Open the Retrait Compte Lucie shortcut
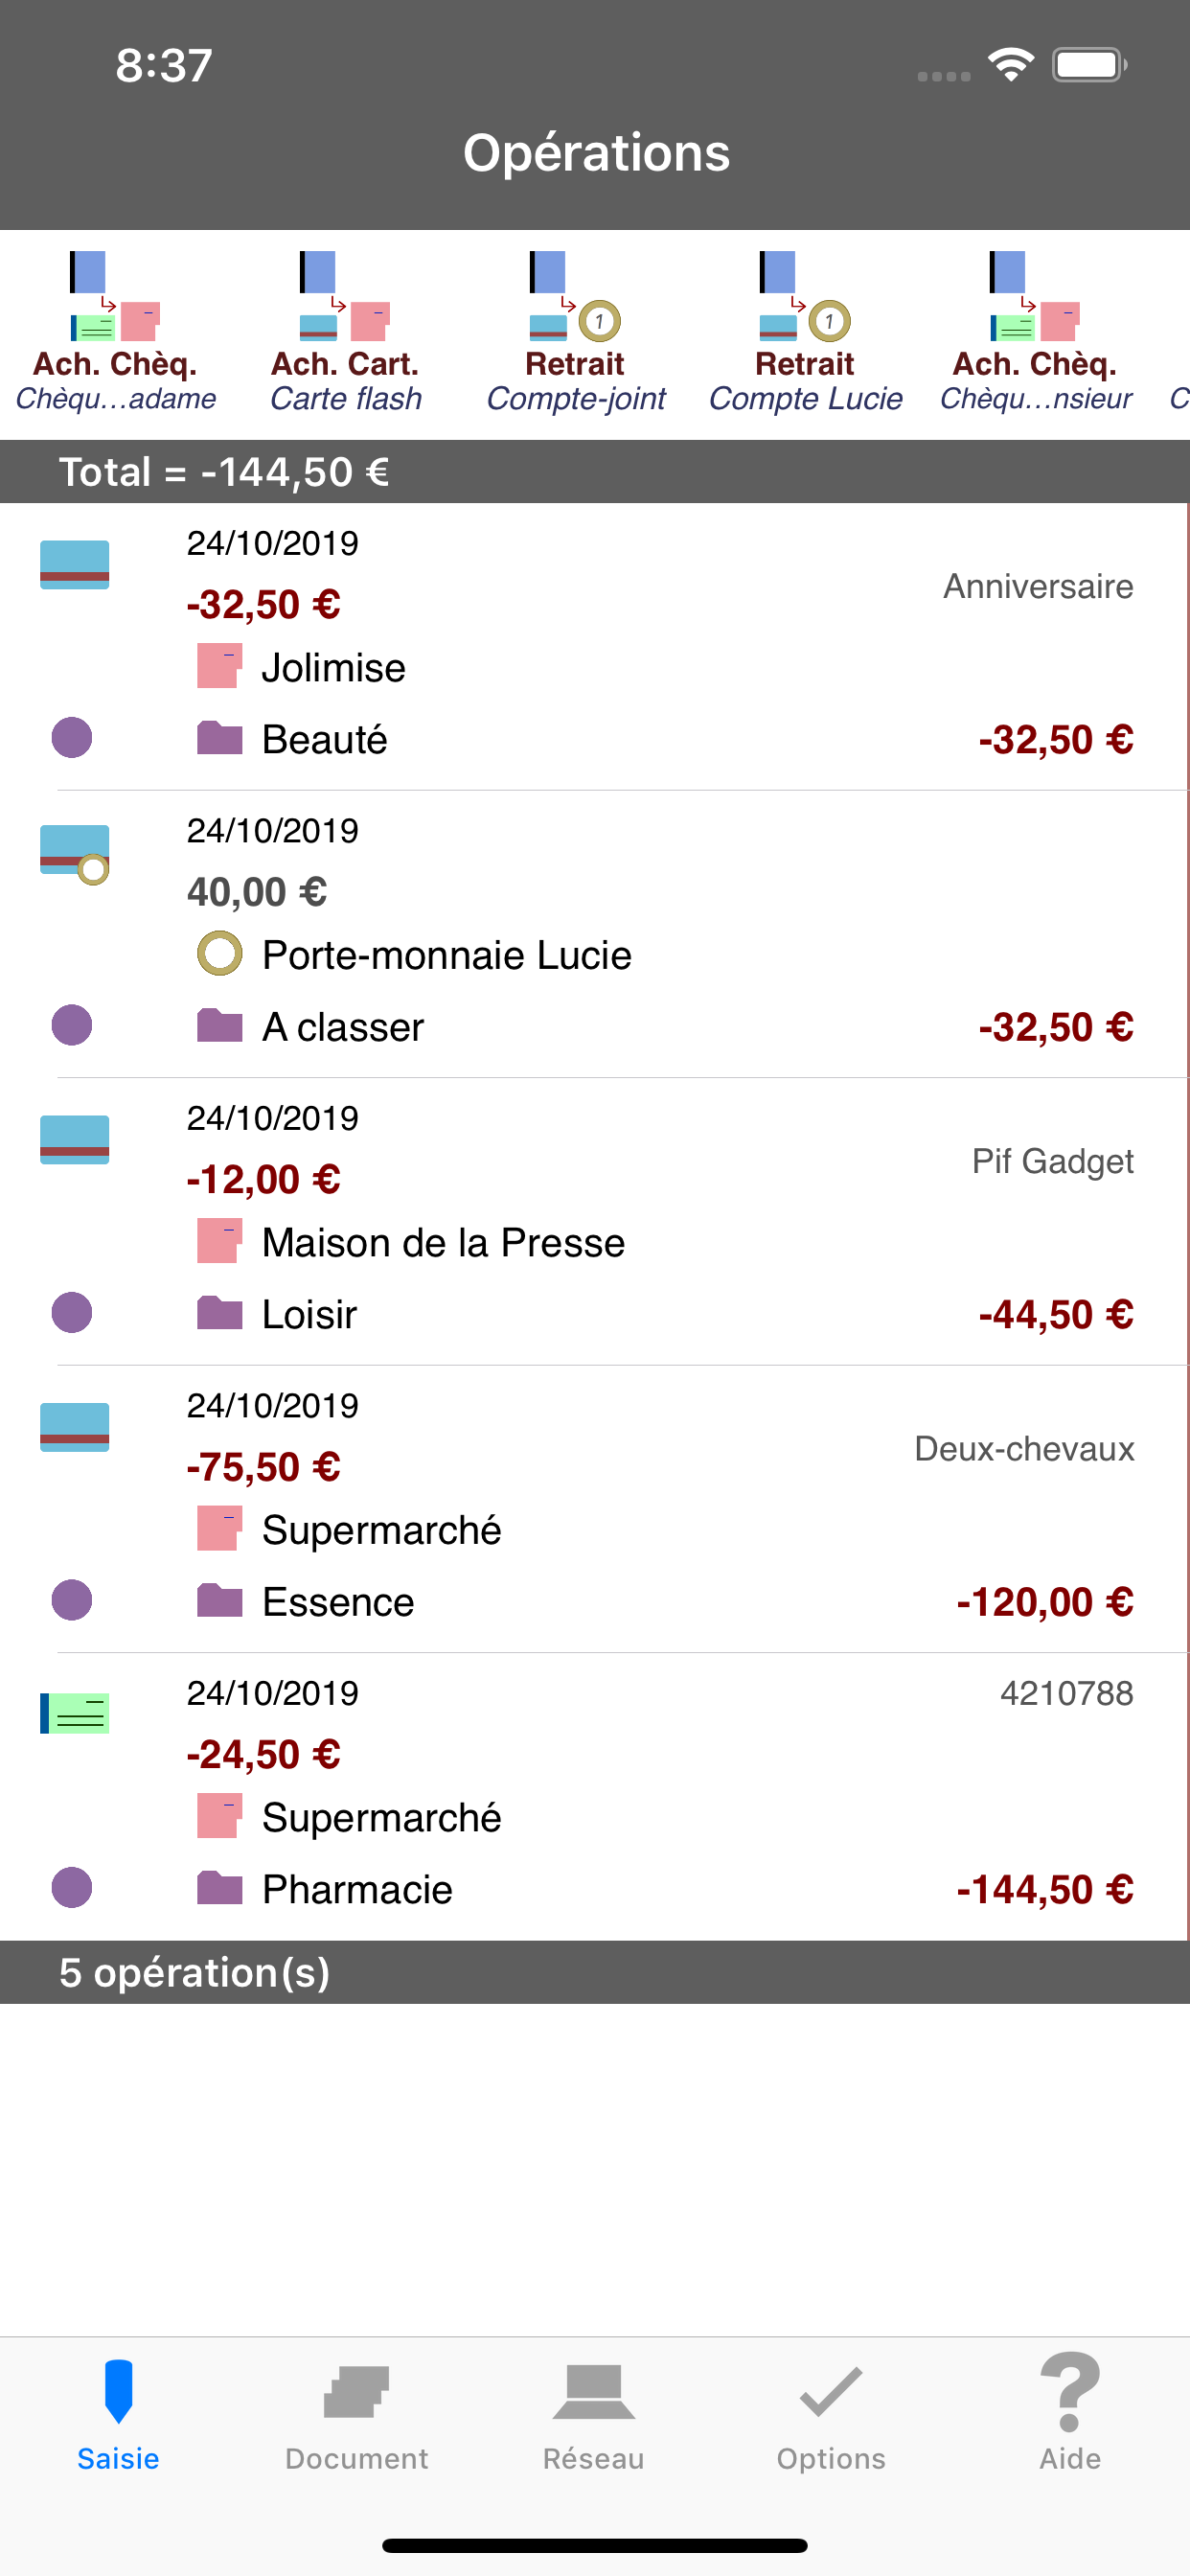This screenshot has width=1190, height=2576. click(805, 332)
